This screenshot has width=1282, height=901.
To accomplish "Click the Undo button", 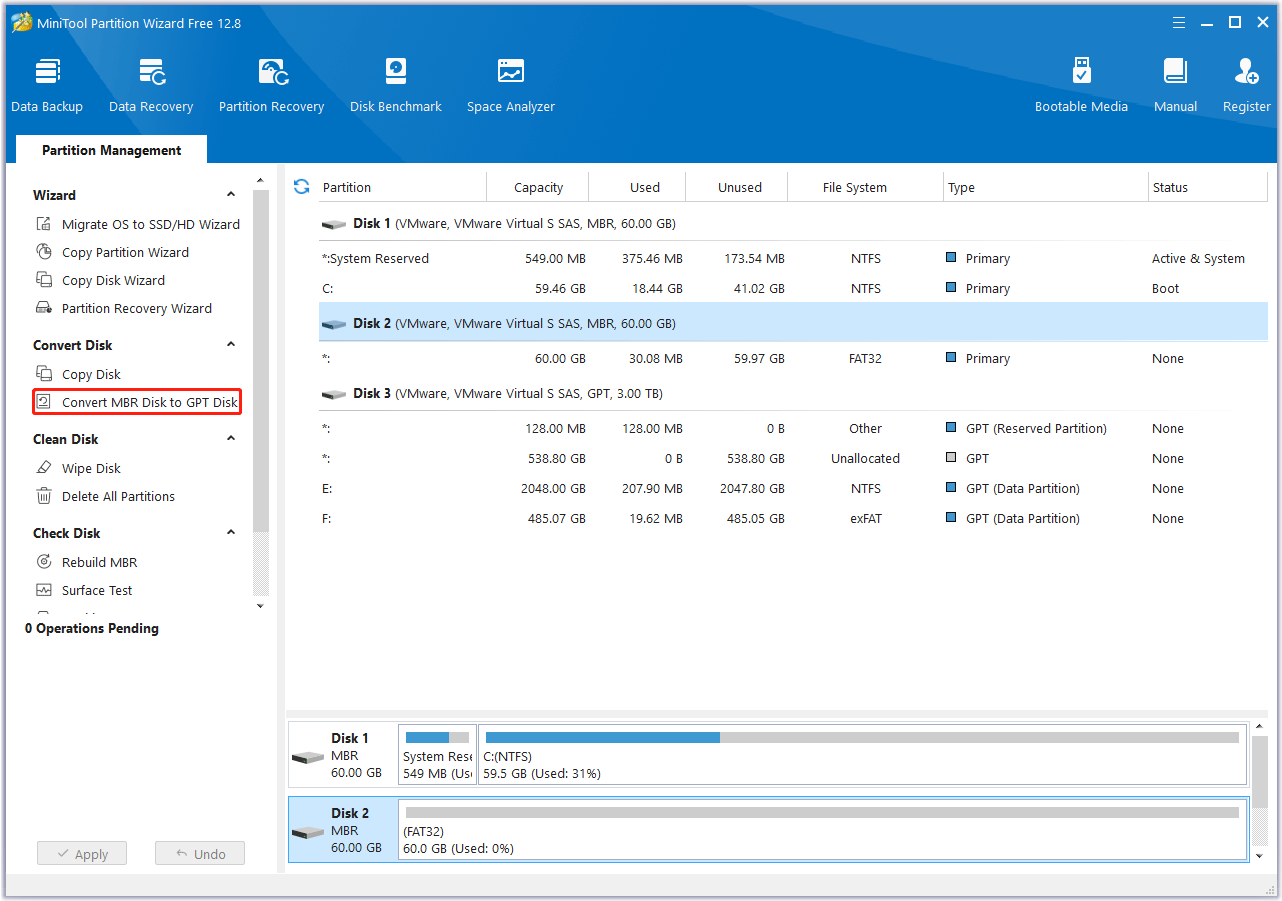I will [x=200, y=854].
